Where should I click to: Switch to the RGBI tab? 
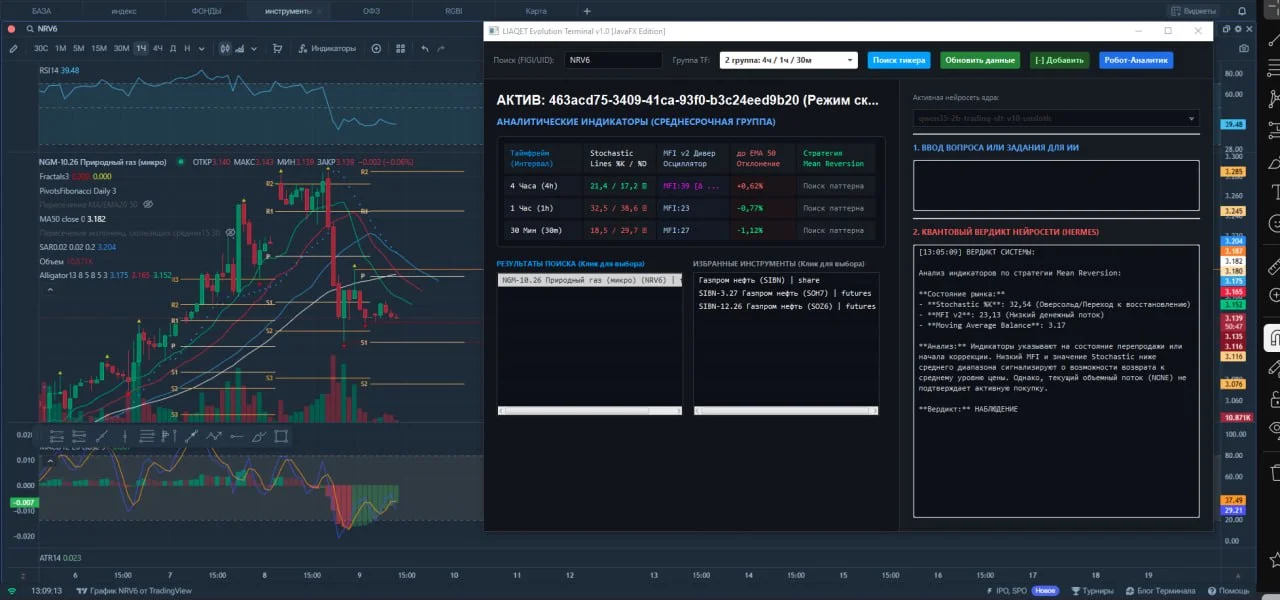click(x=453, y=11)
